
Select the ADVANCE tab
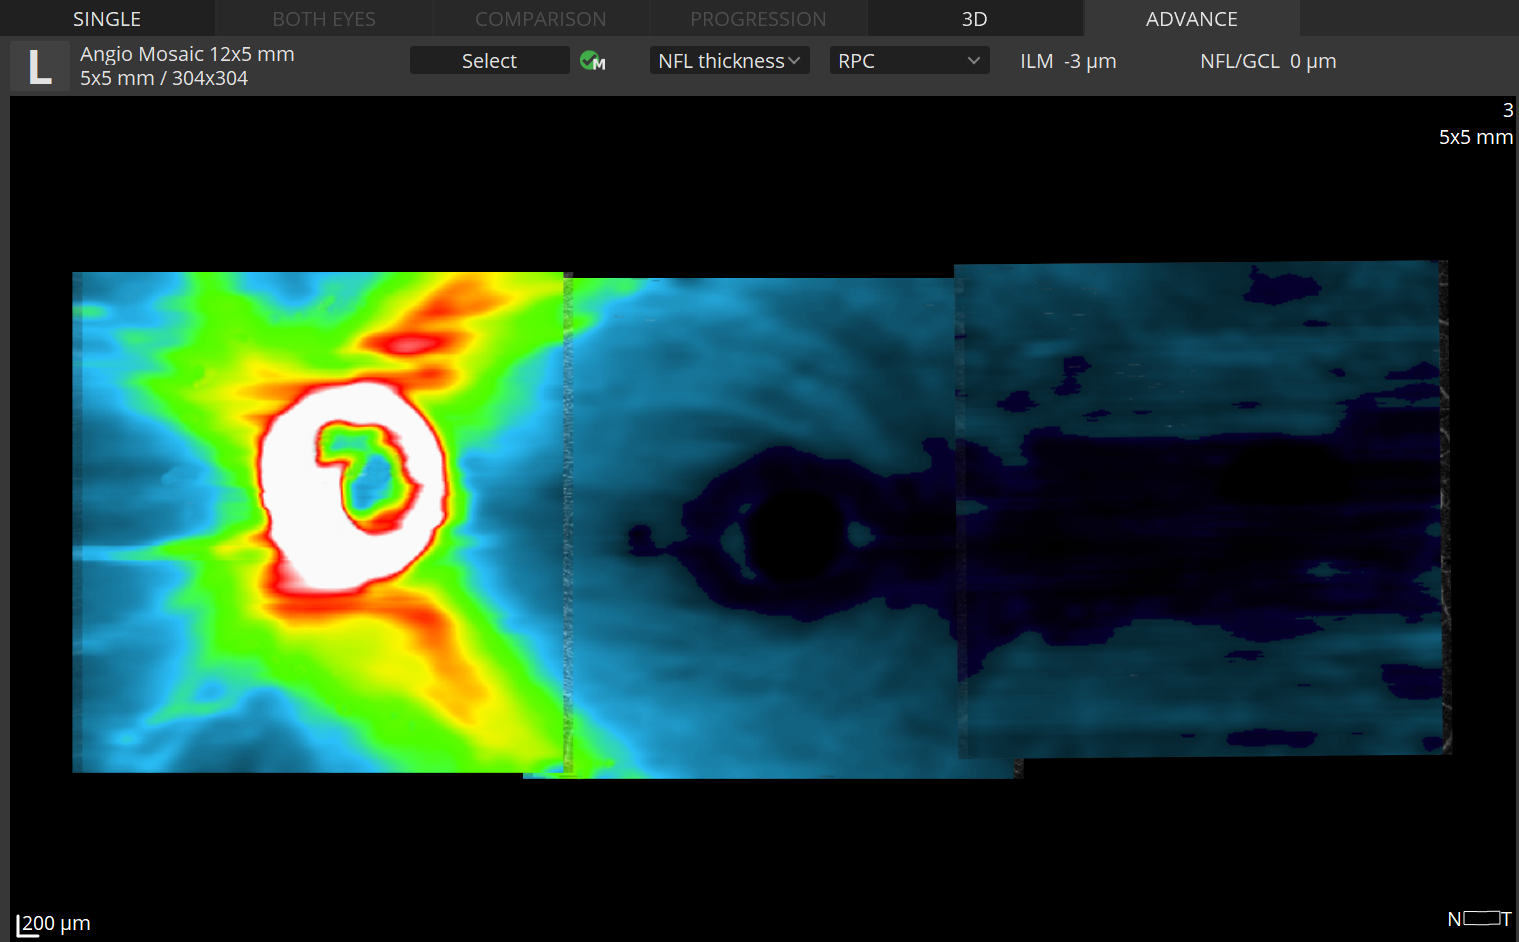1191,19
